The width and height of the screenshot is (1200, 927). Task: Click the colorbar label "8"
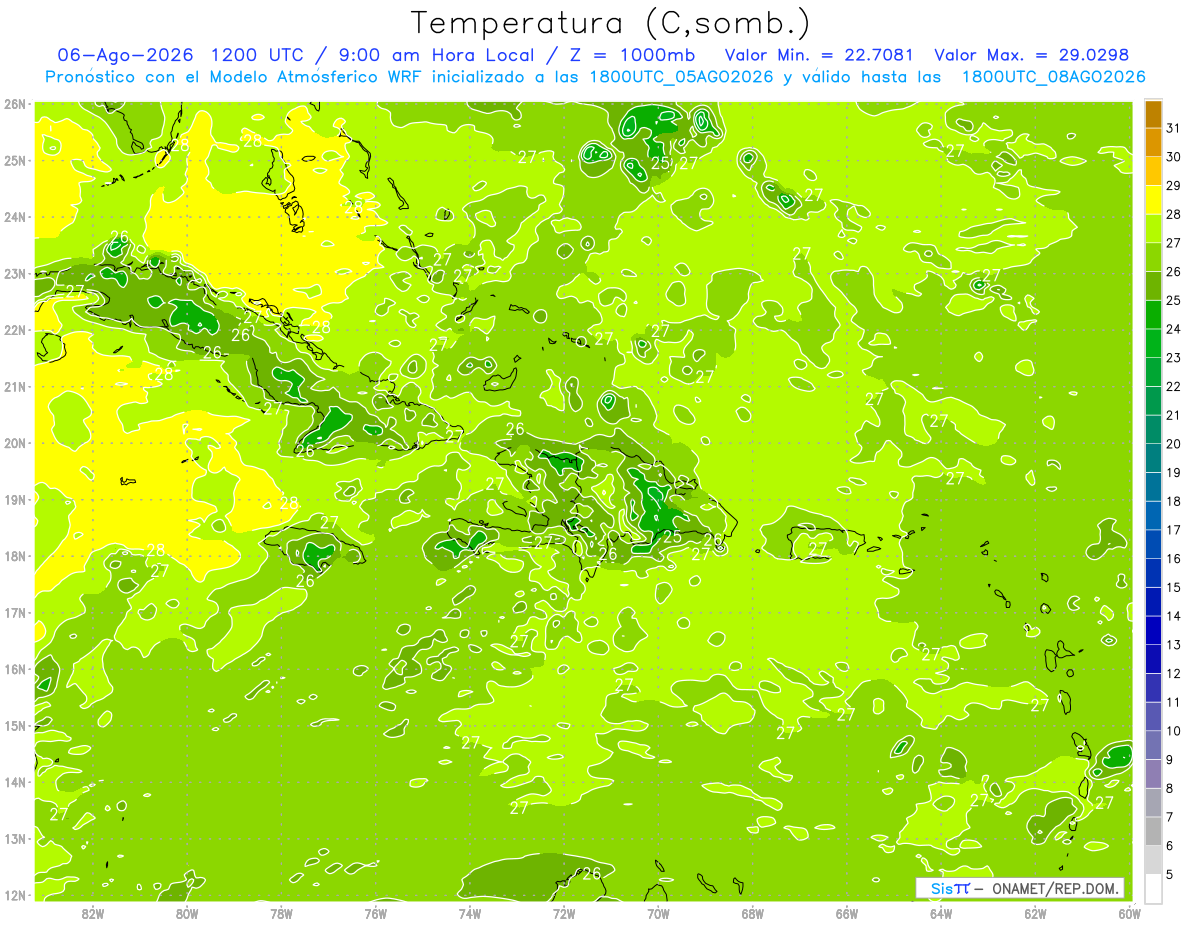[1169, 788]
